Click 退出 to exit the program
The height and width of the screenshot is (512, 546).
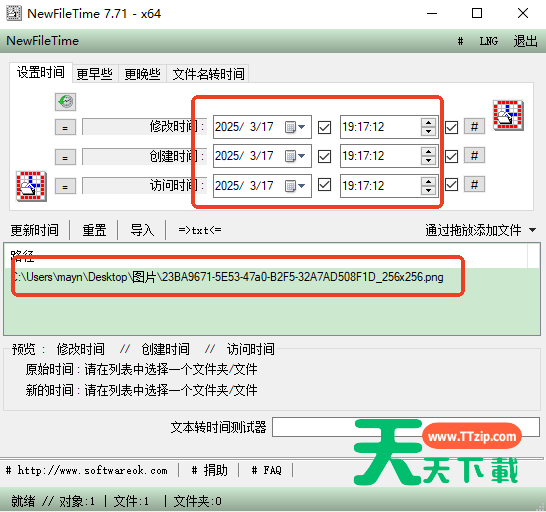[x=525, y=41]
